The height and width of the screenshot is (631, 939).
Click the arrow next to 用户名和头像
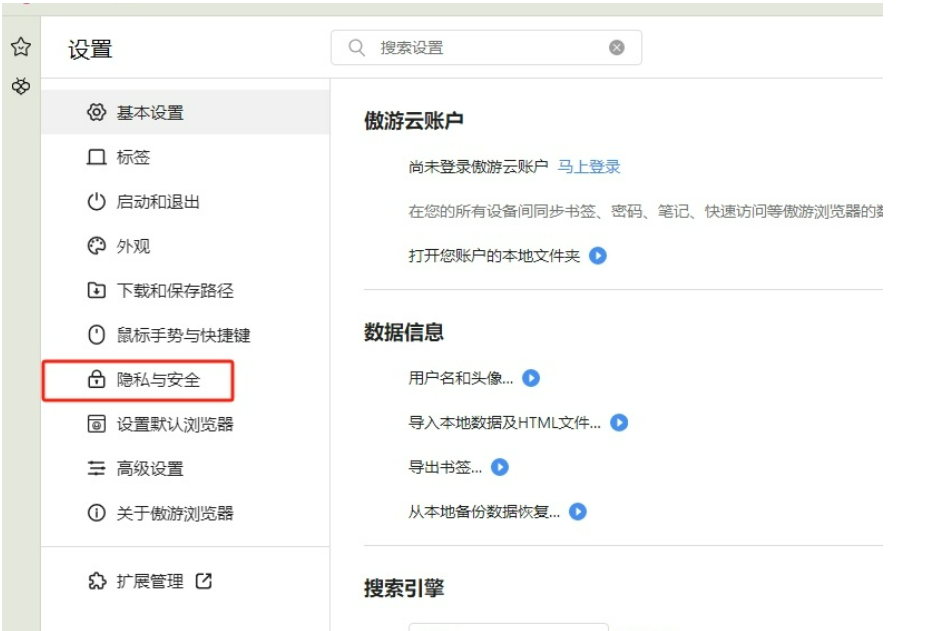pyautogui.click(x=531, y=378)
